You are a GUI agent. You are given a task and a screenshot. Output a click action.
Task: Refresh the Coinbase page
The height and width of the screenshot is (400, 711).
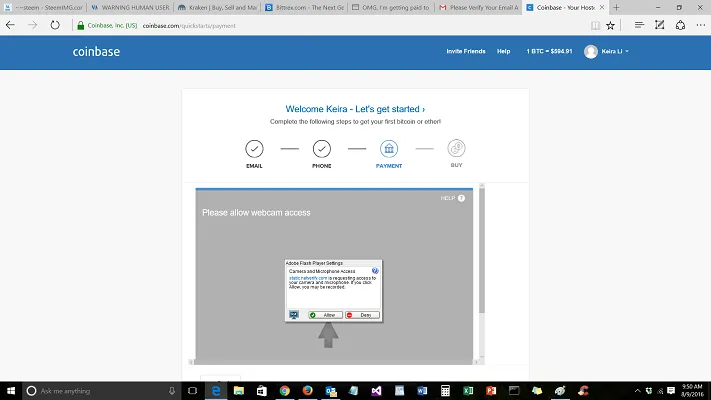pyautogui.click(x=55, y=25)
